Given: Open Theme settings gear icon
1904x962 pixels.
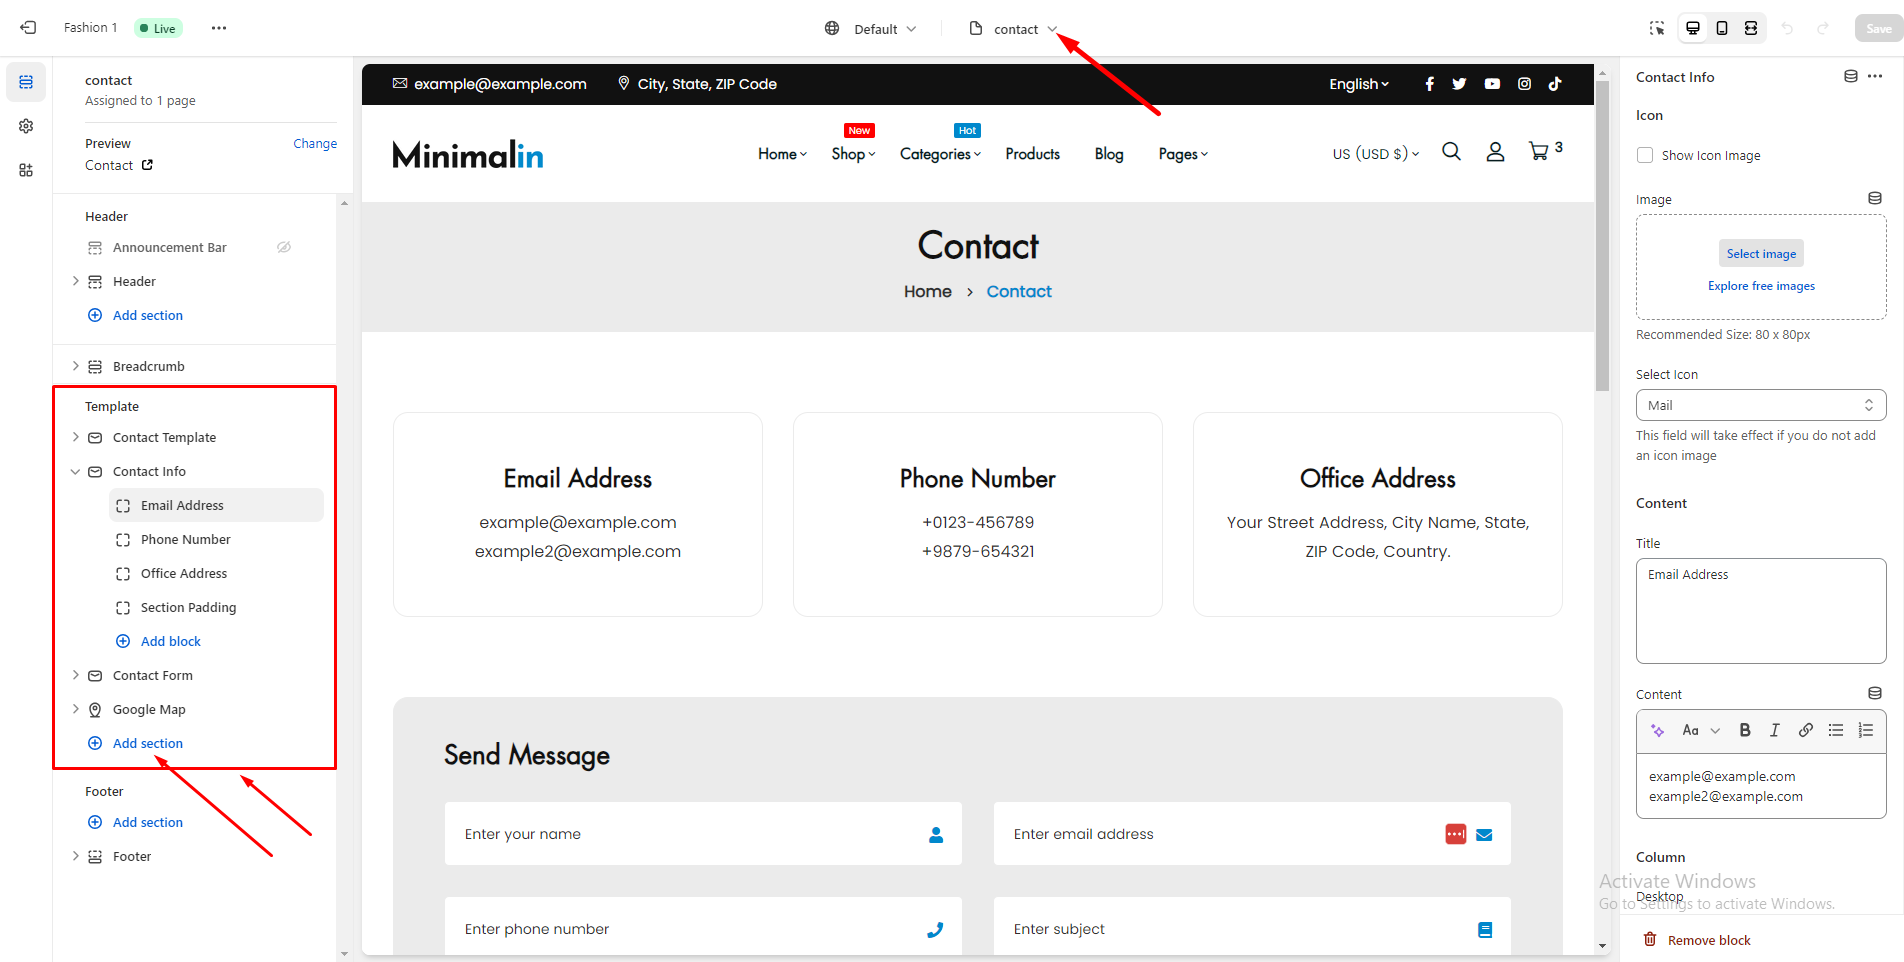Looking at the screenshot, I should (x=26, y=126).
